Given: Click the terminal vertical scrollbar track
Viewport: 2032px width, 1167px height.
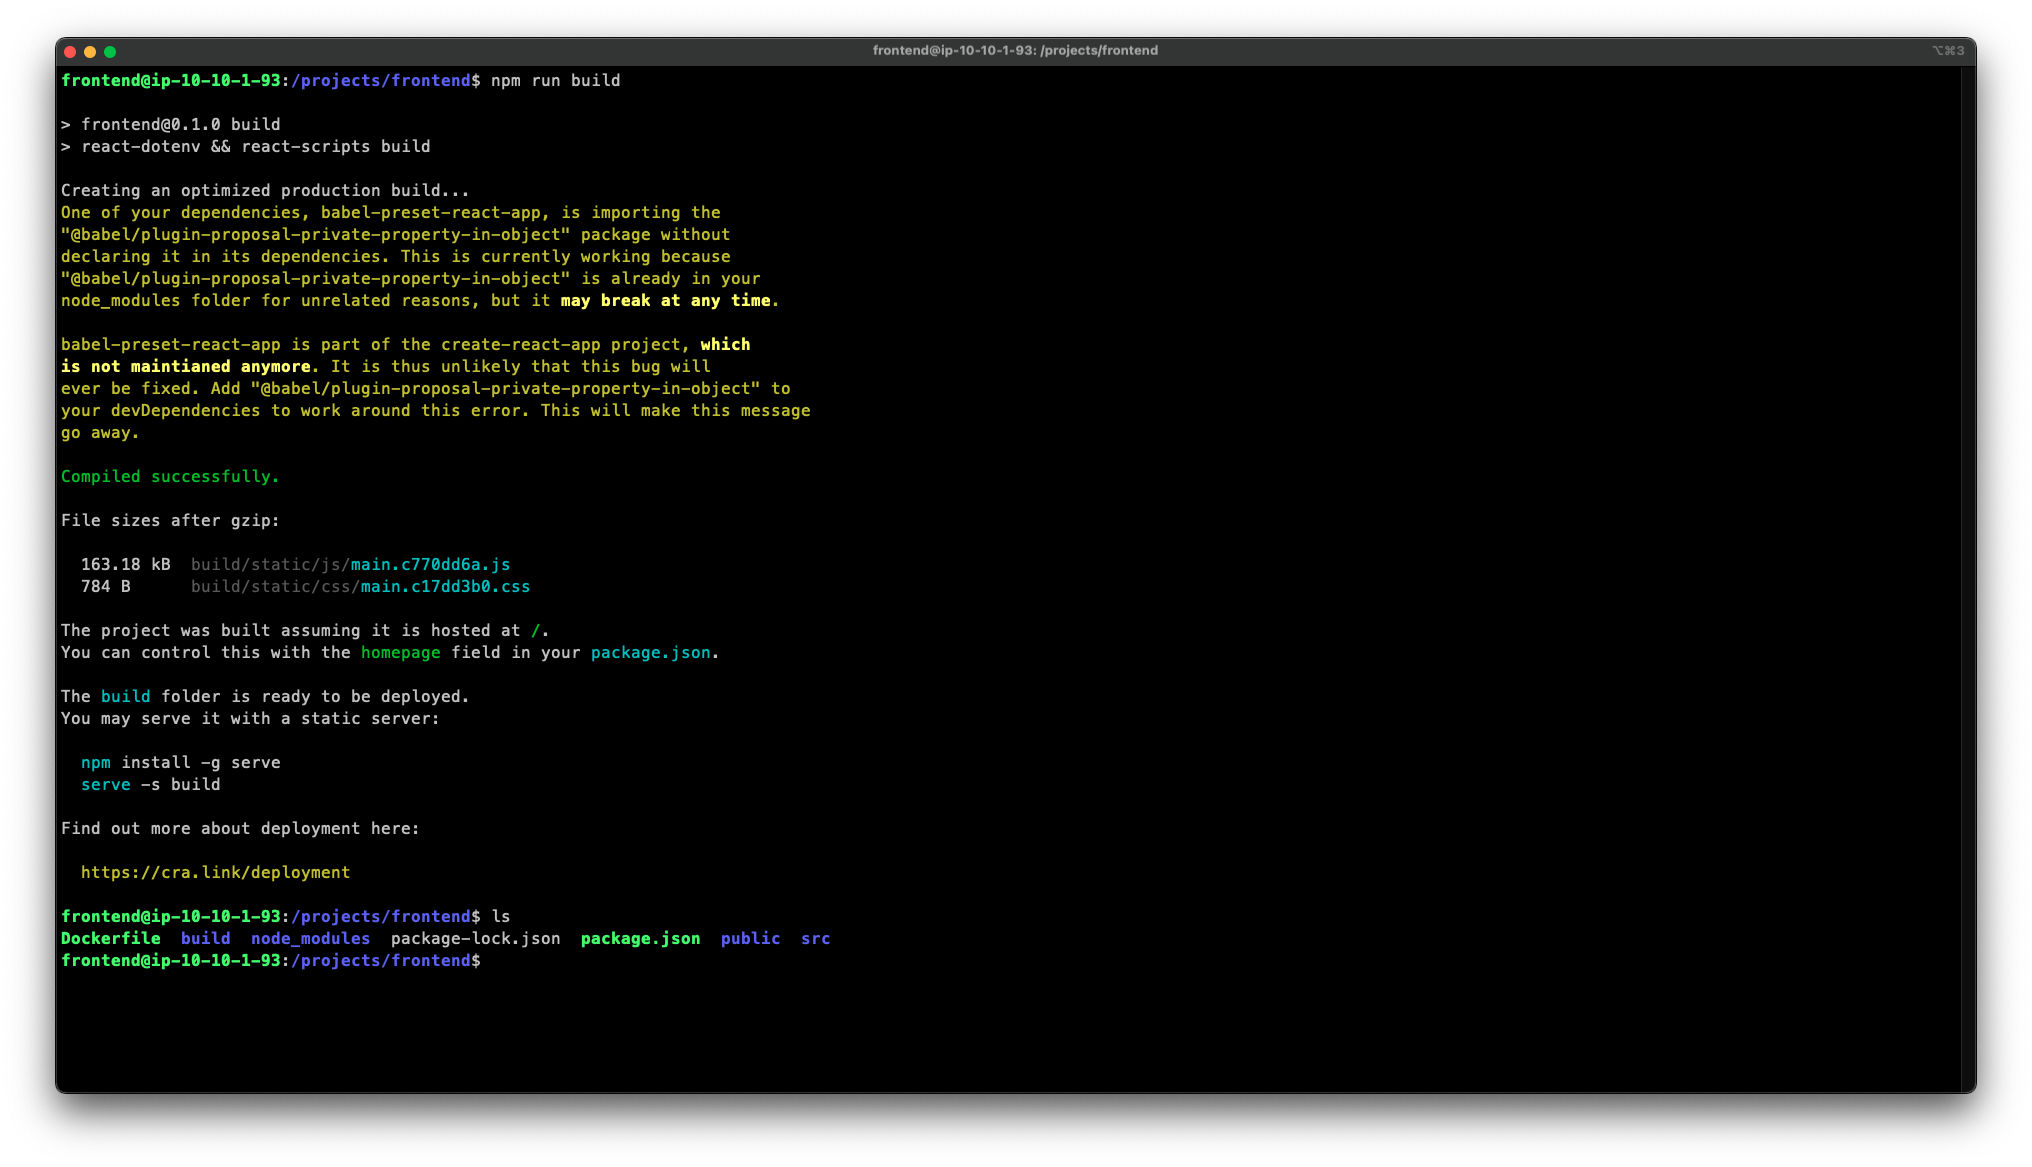Looking at the screenshot, I should (x=1967, y=580).
